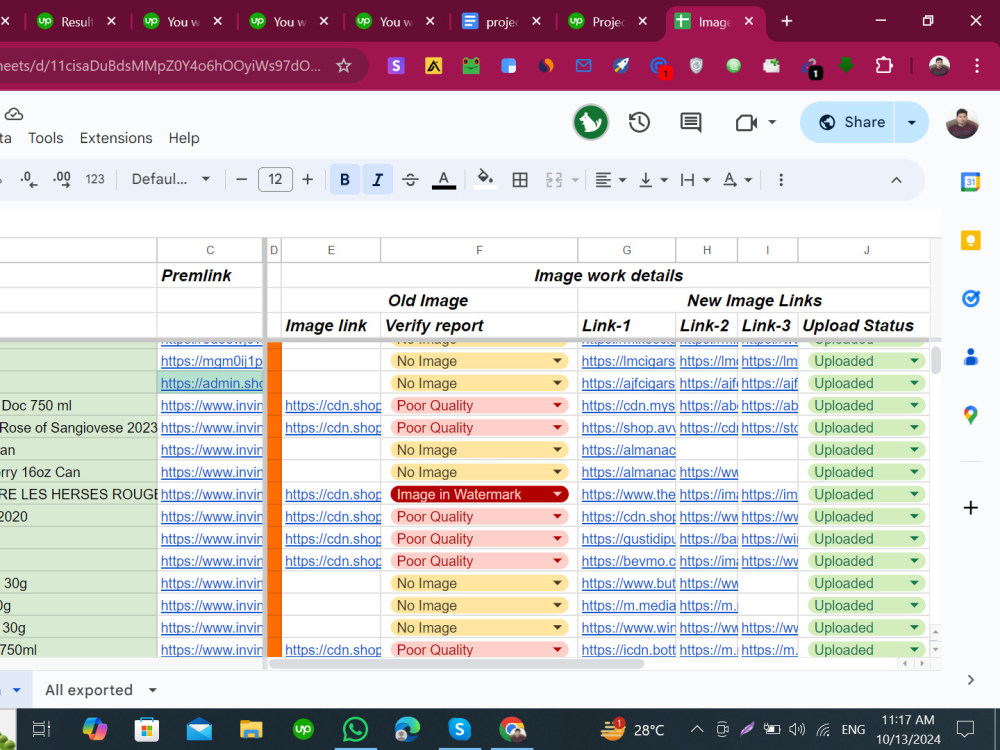
Task: Click decrease decimal places icon
Action: (x=29, y=179)
